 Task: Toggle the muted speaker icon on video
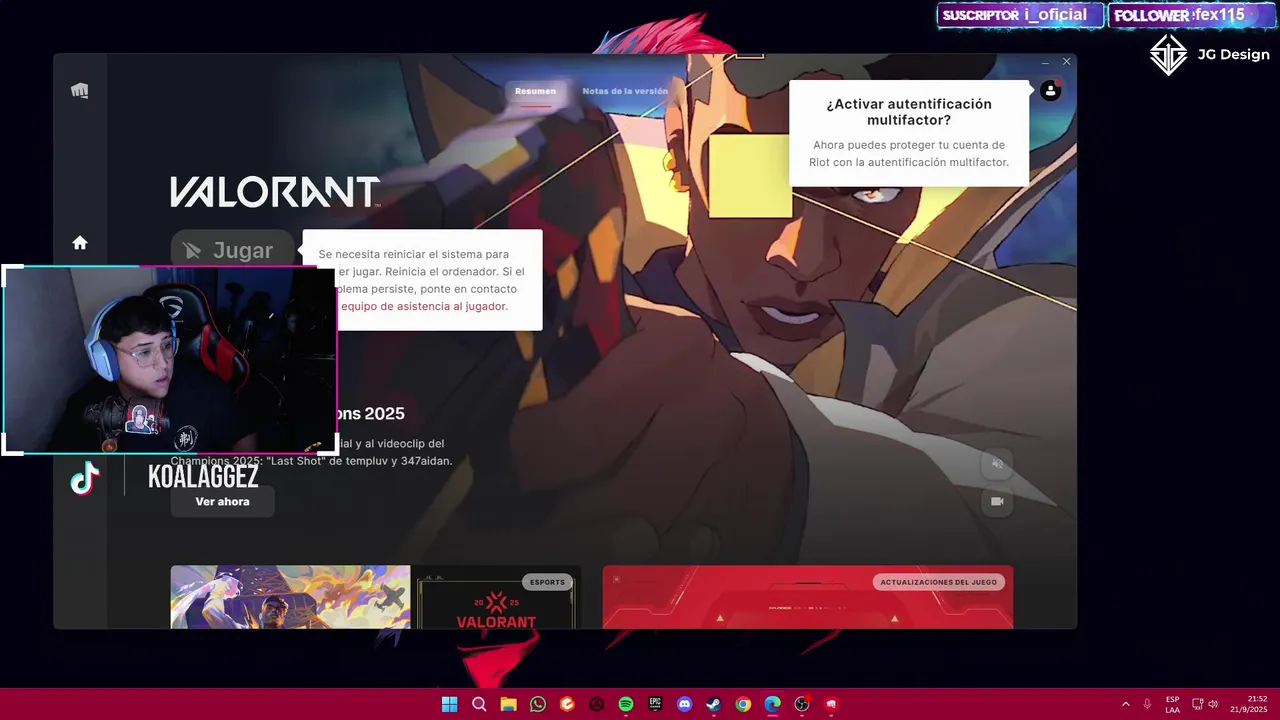tap(997, 463)
